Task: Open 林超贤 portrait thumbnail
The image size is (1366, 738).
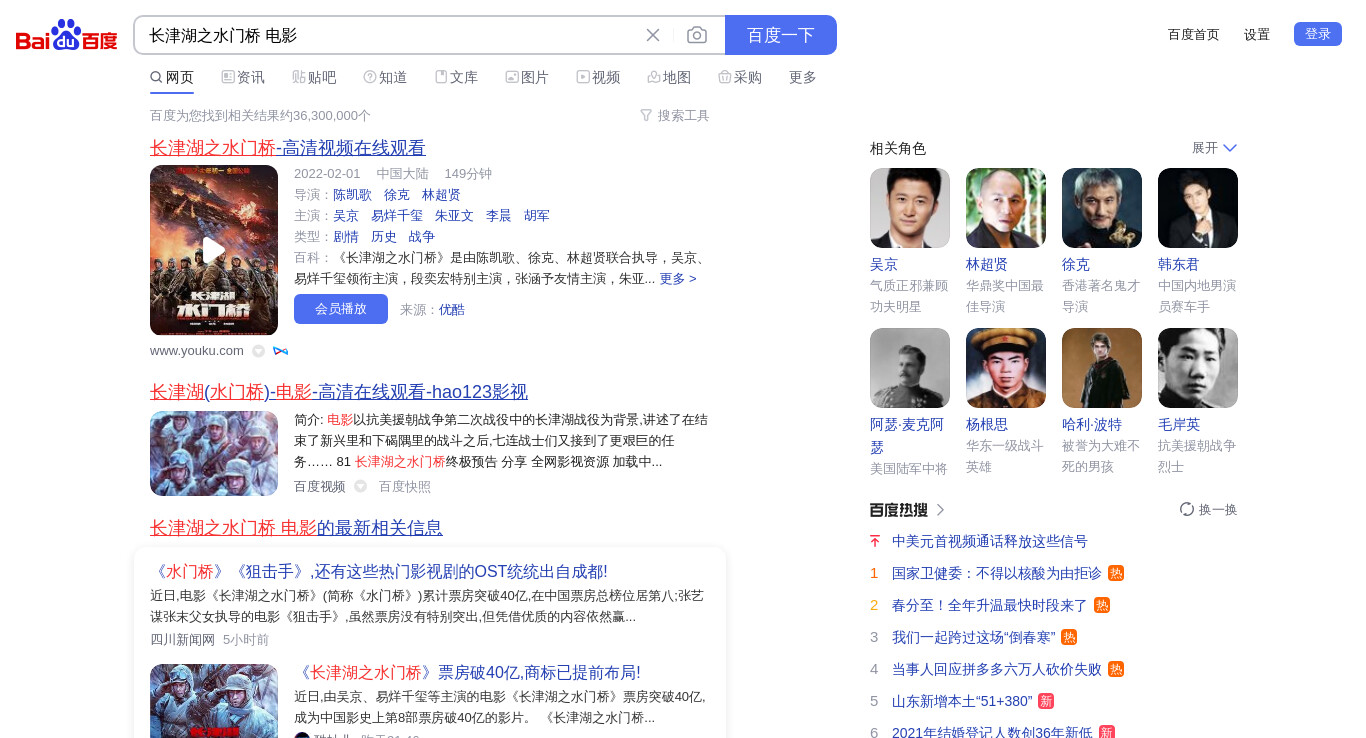Action: click(1006, 208)
